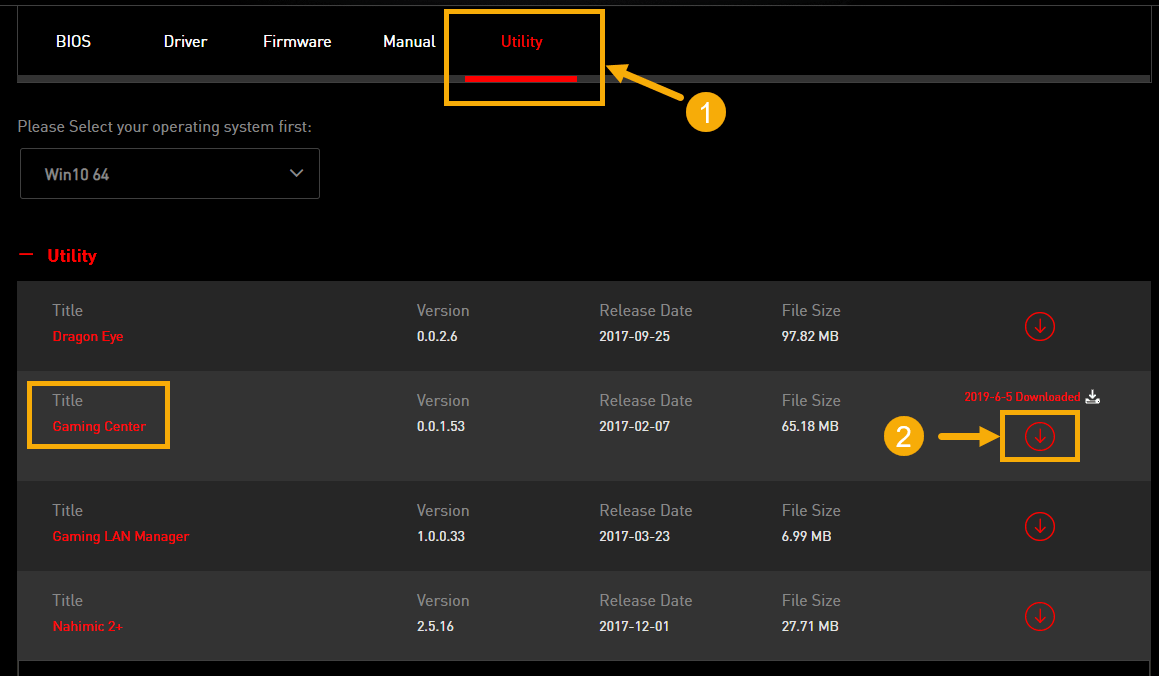Open the Gaming Center title link
Viewport: 1159px width, 676px height.
tap(99, 426)
